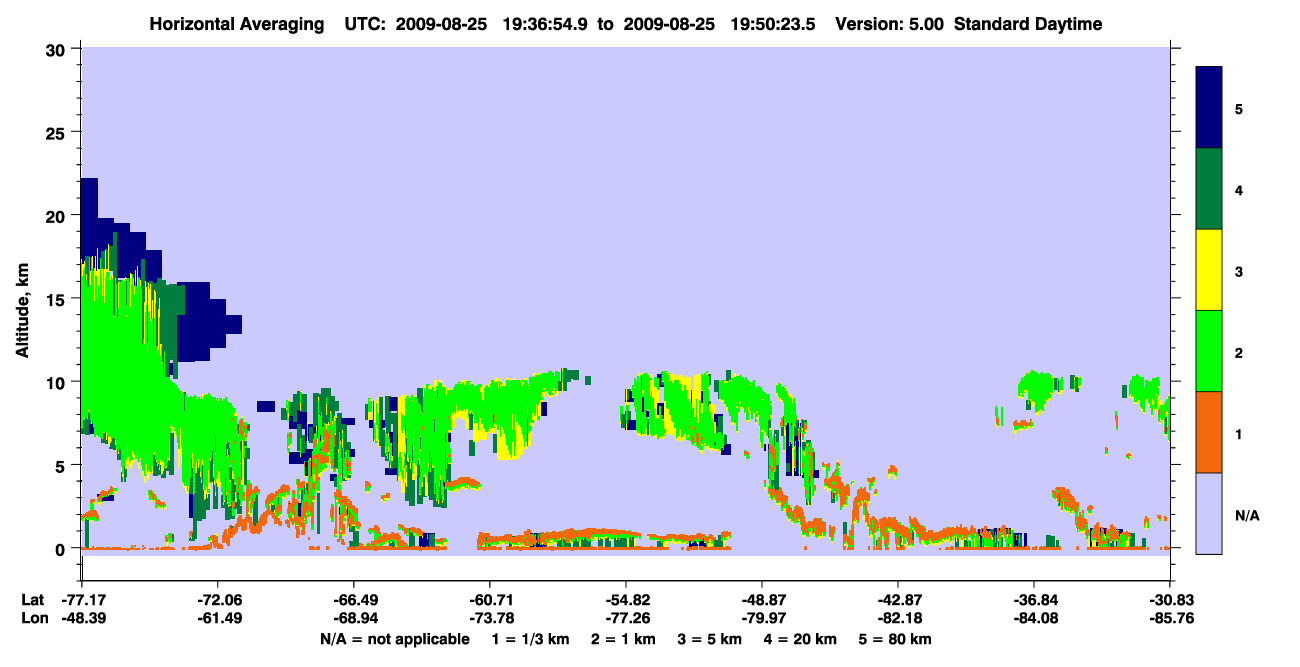Click latitude value -60.71

tap(490, 600)
